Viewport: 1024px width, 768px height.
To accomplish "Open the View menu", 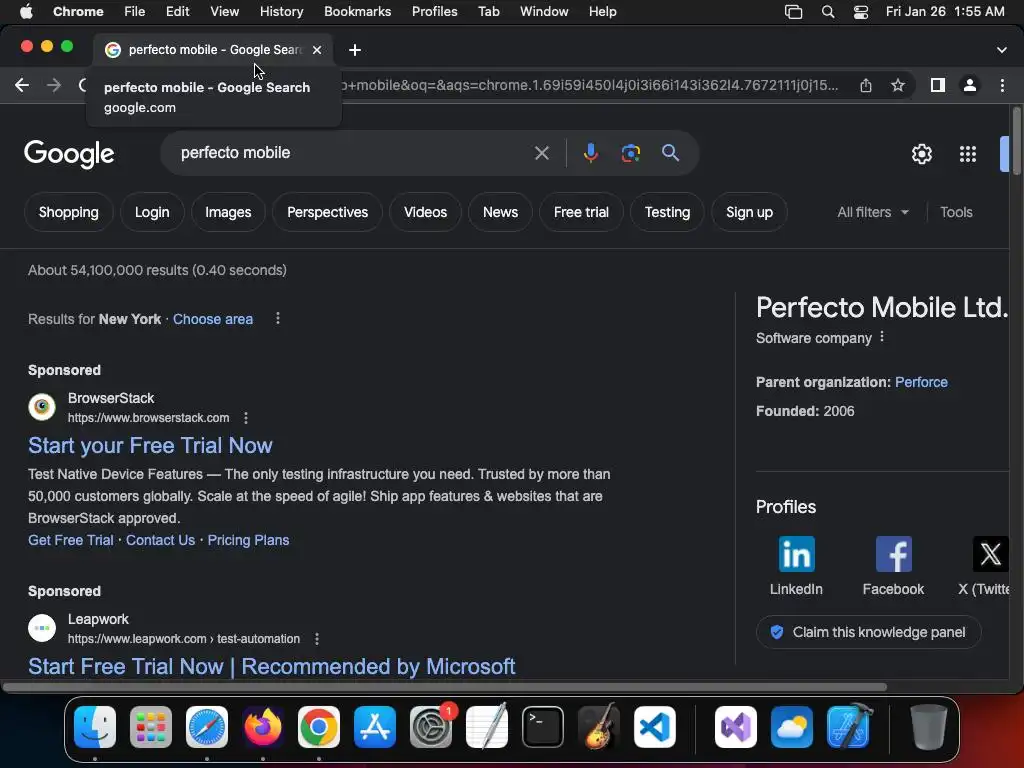I will [224, 12].
